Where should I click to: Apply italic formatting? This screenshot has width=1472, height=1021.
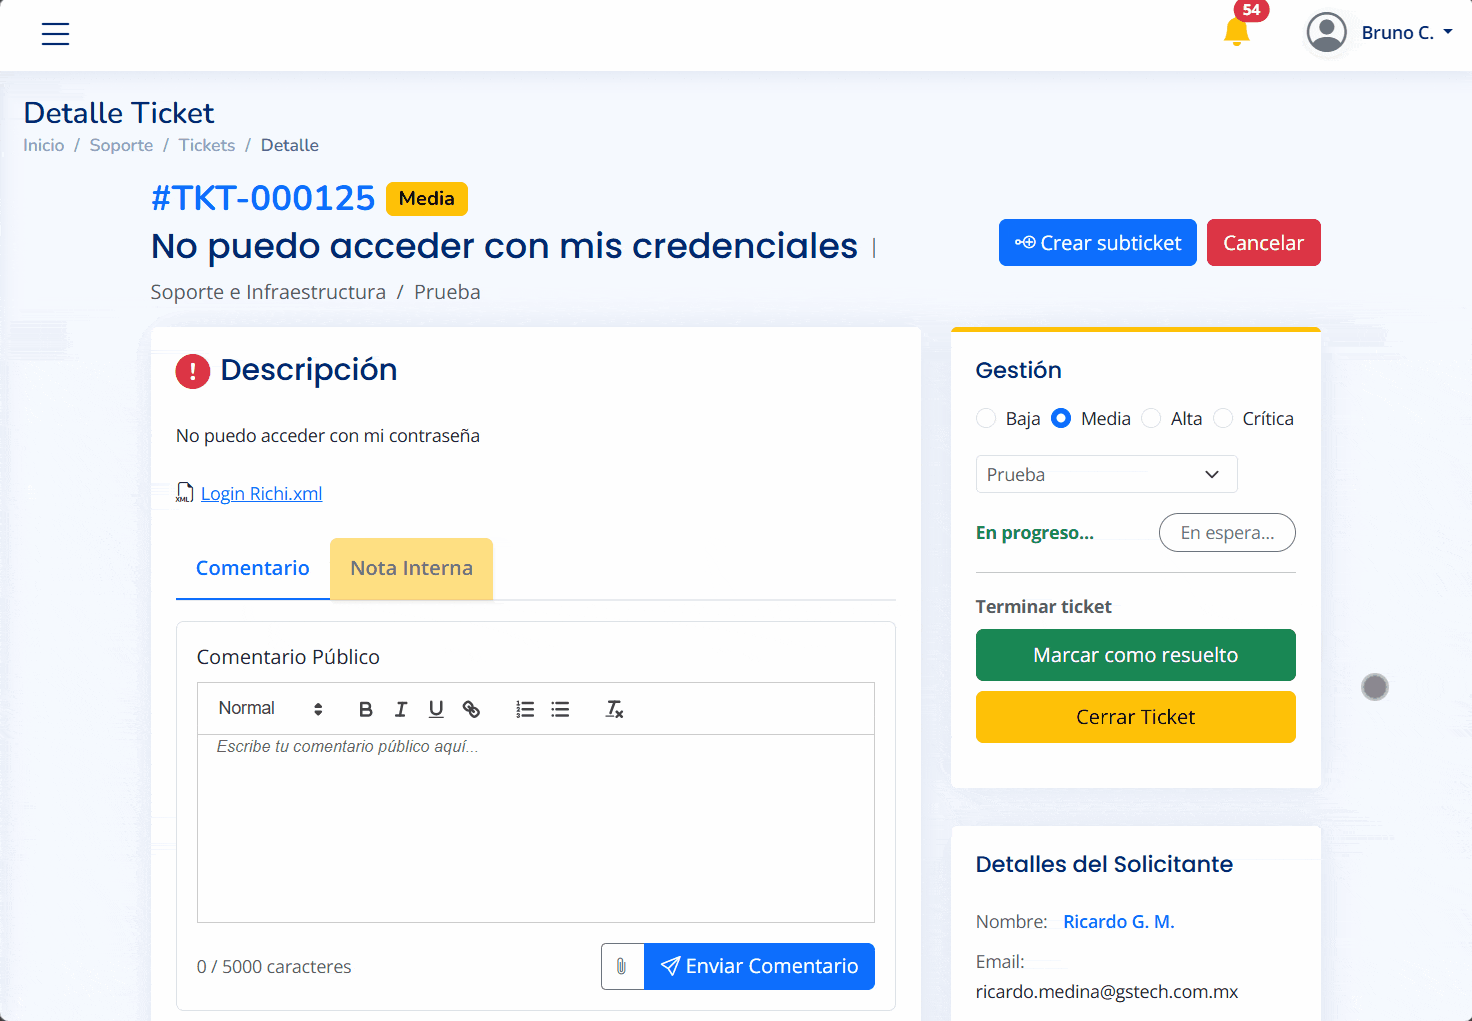click(400, 708)
